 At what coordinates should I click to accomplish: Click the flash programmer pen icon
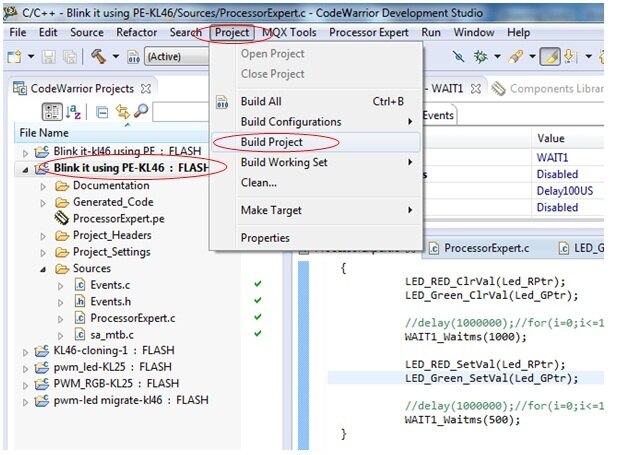click(515, 57)
